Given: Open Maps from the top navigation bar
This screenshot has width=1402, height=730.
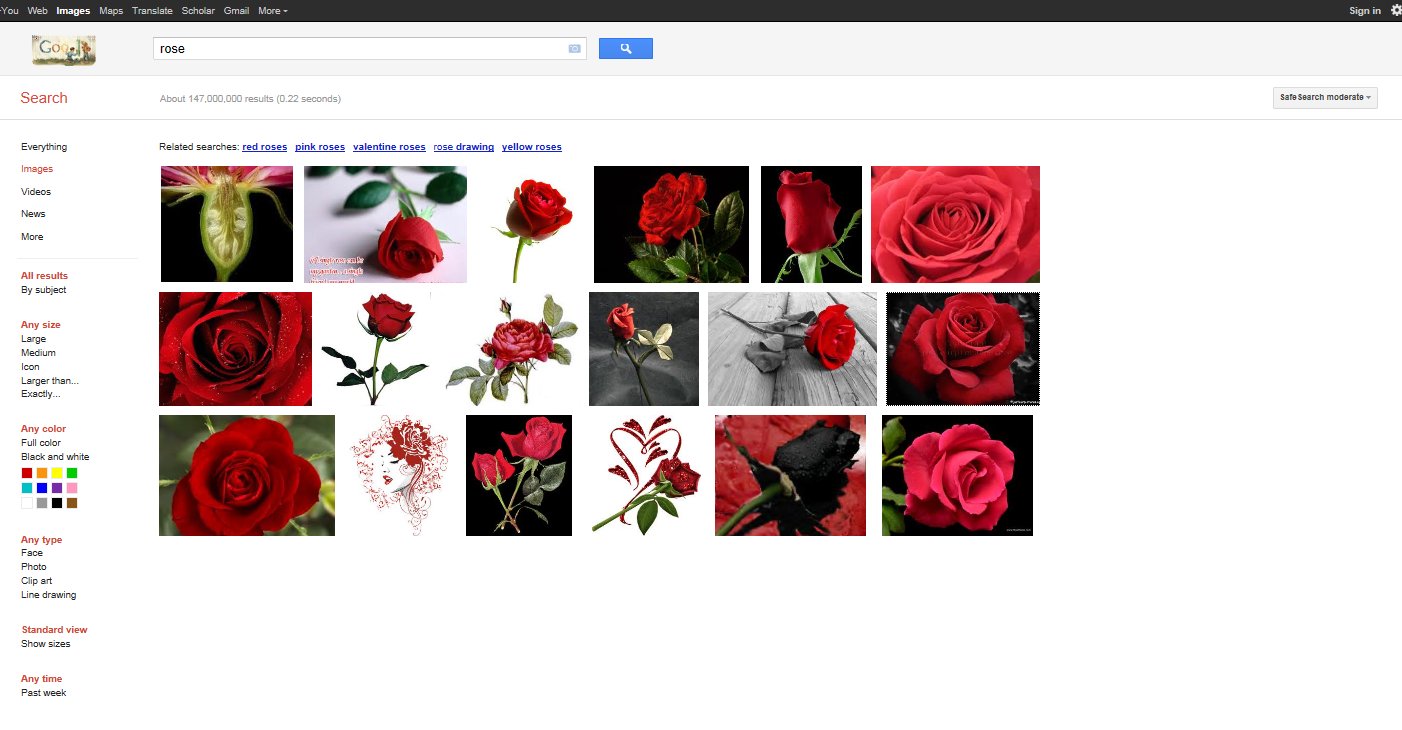Looking at the screenshot, I should tap(111, 11).
